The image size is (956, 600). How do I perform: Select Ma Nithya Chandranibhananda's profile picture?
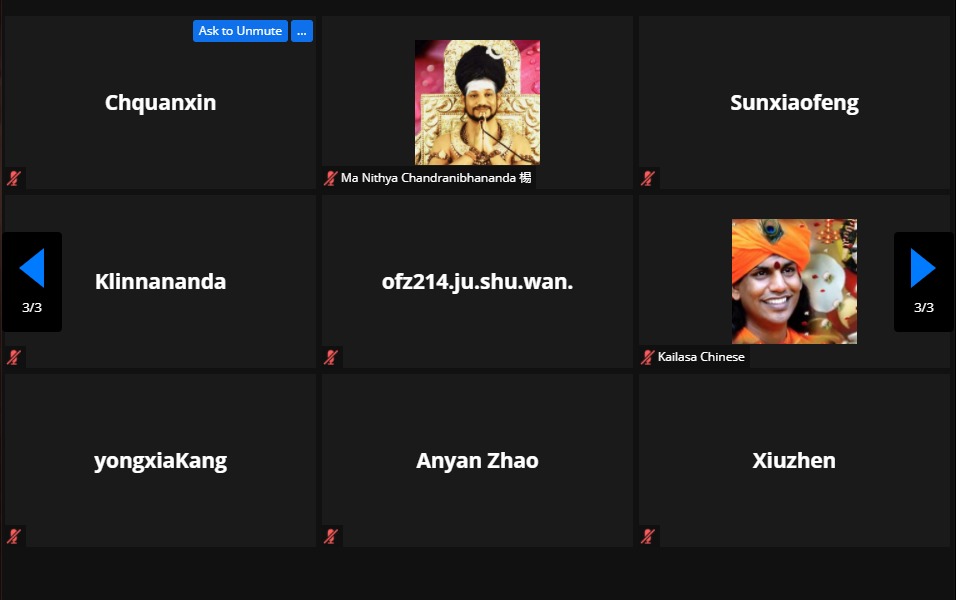point(477,102)
